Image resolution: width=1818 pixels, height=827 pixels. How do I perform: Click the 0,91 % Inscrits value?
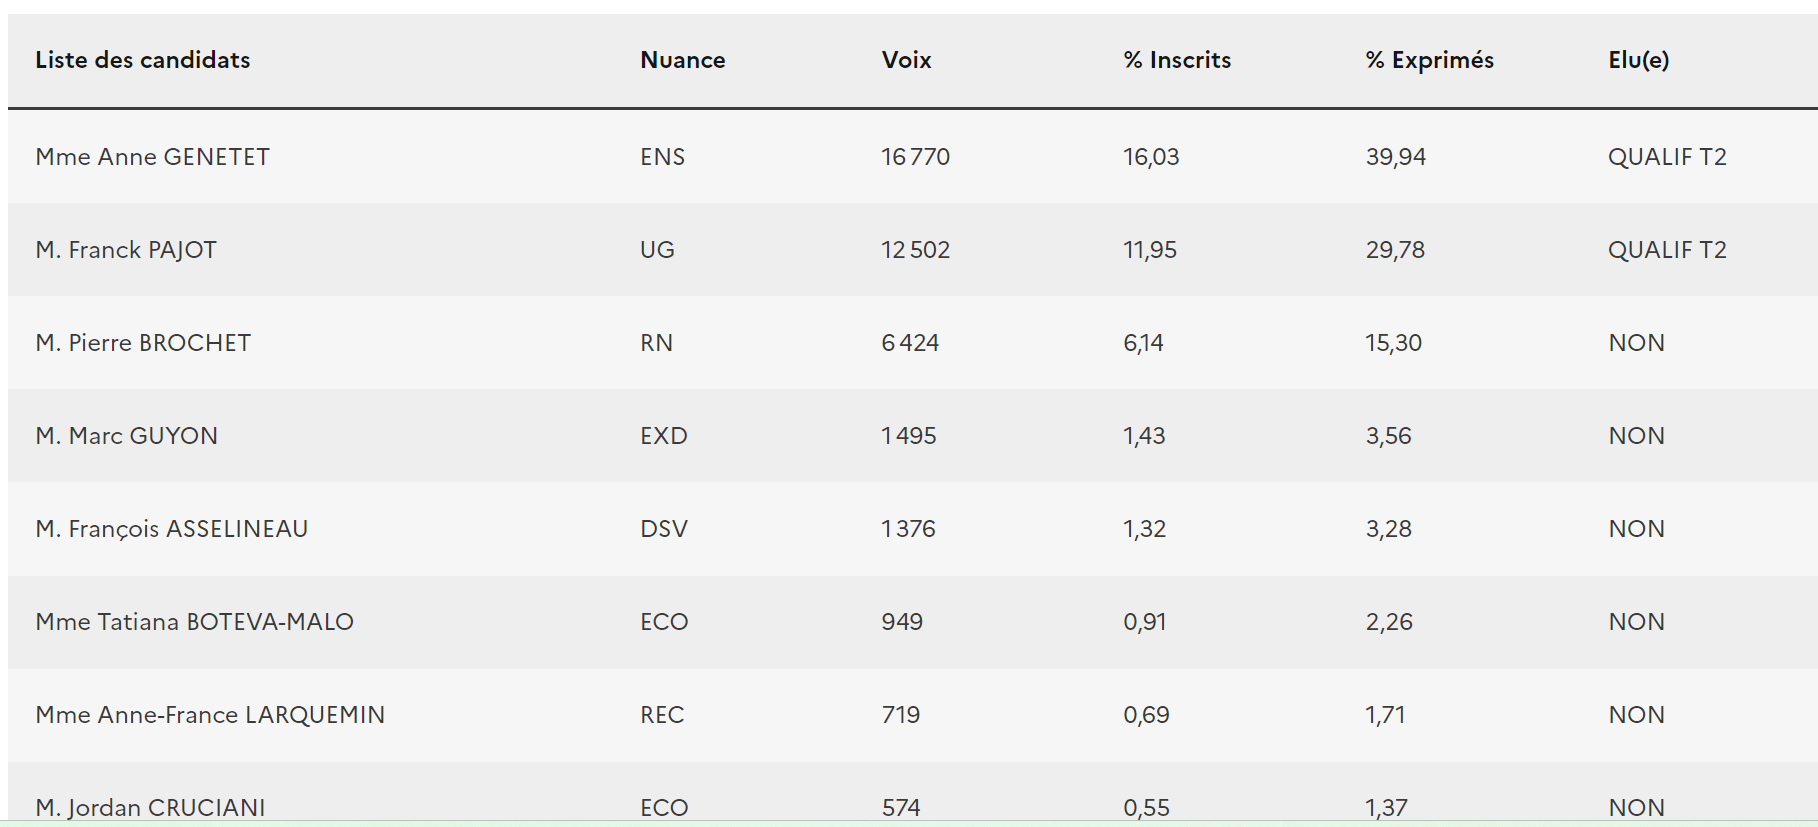1144,622
